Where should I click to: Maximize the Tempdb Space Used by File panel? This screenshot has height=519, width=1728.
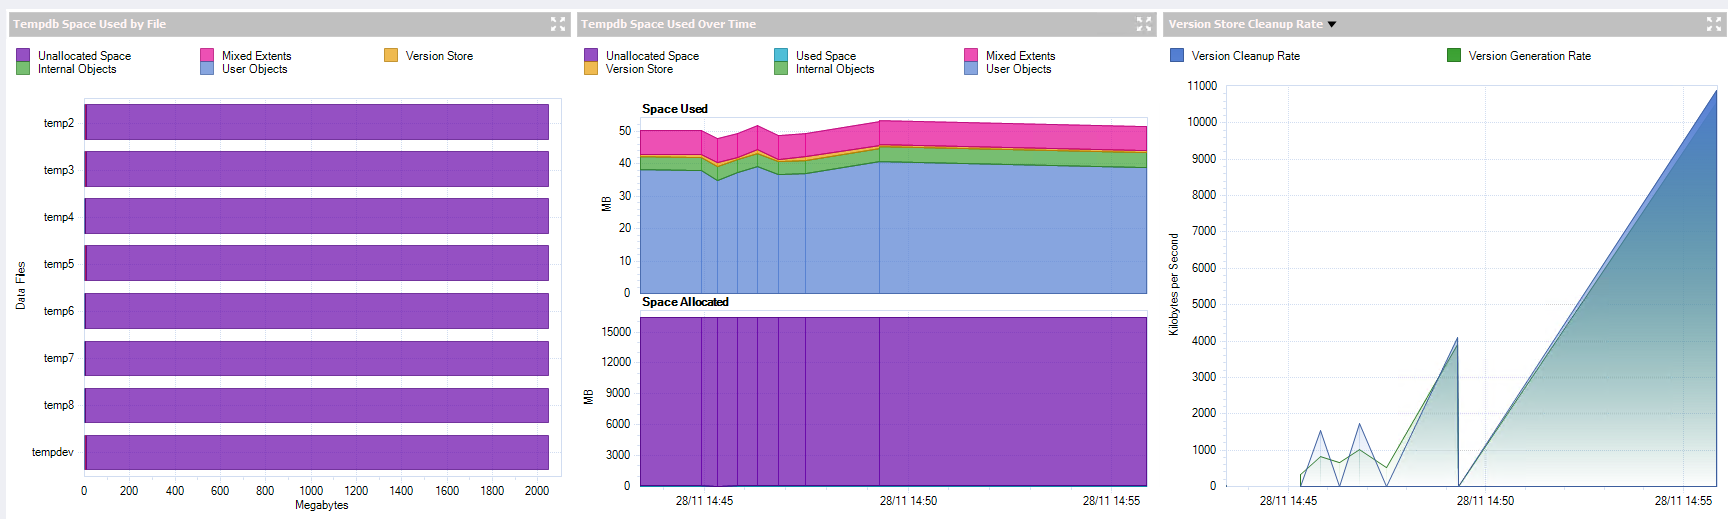pos(558,24)
